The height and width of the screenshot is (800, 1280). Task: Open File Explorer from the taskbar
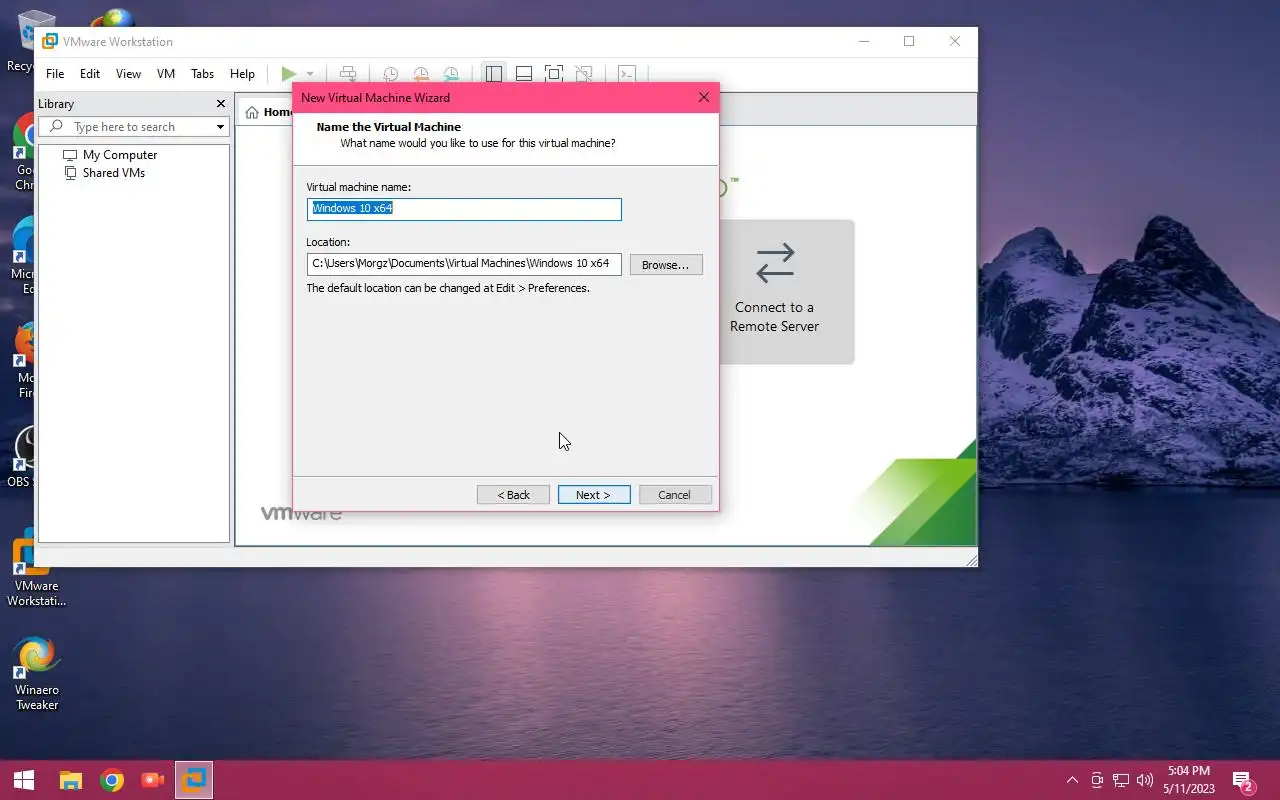point(70,780)
